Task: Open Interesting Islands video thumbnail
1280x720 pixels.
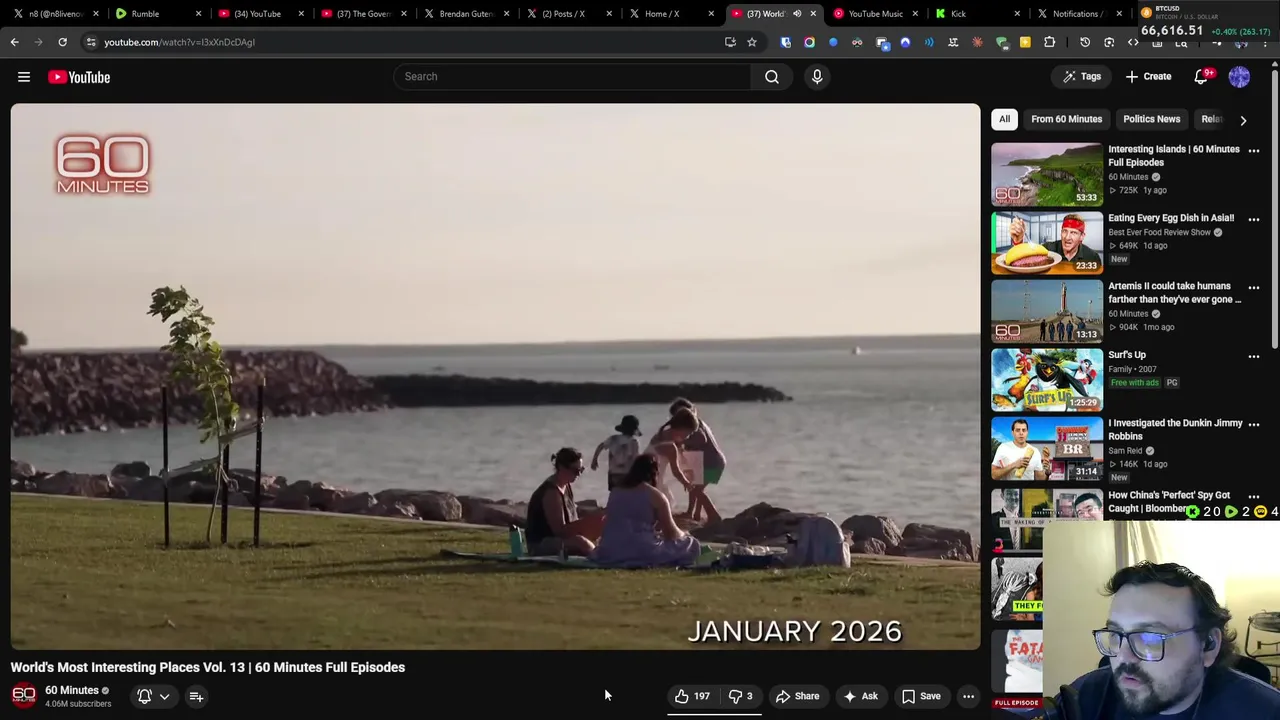Action: pos(1047,174)
